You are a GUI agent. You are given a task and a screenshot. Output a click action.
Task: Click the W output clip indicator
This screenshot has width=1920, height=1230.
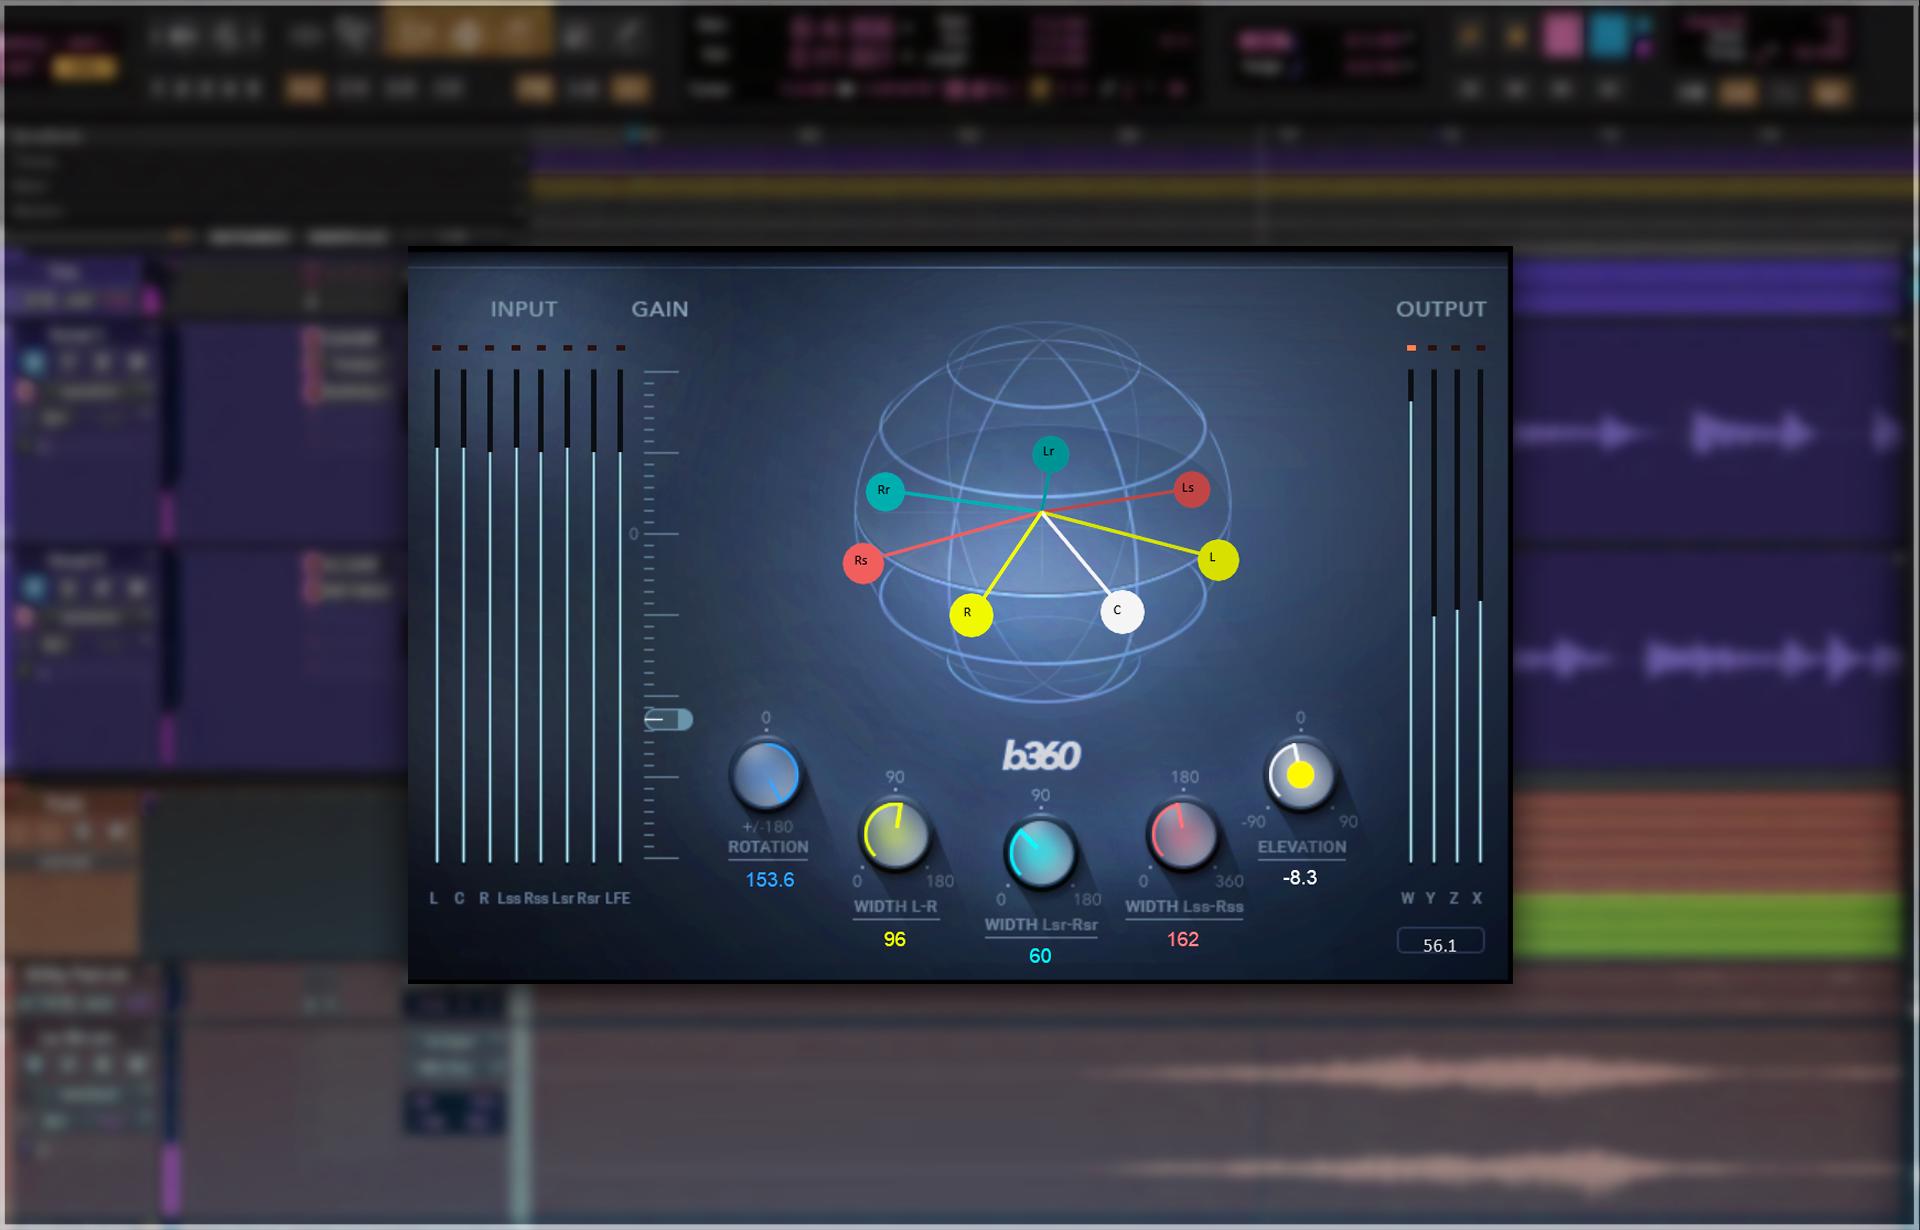point(1411,348)
